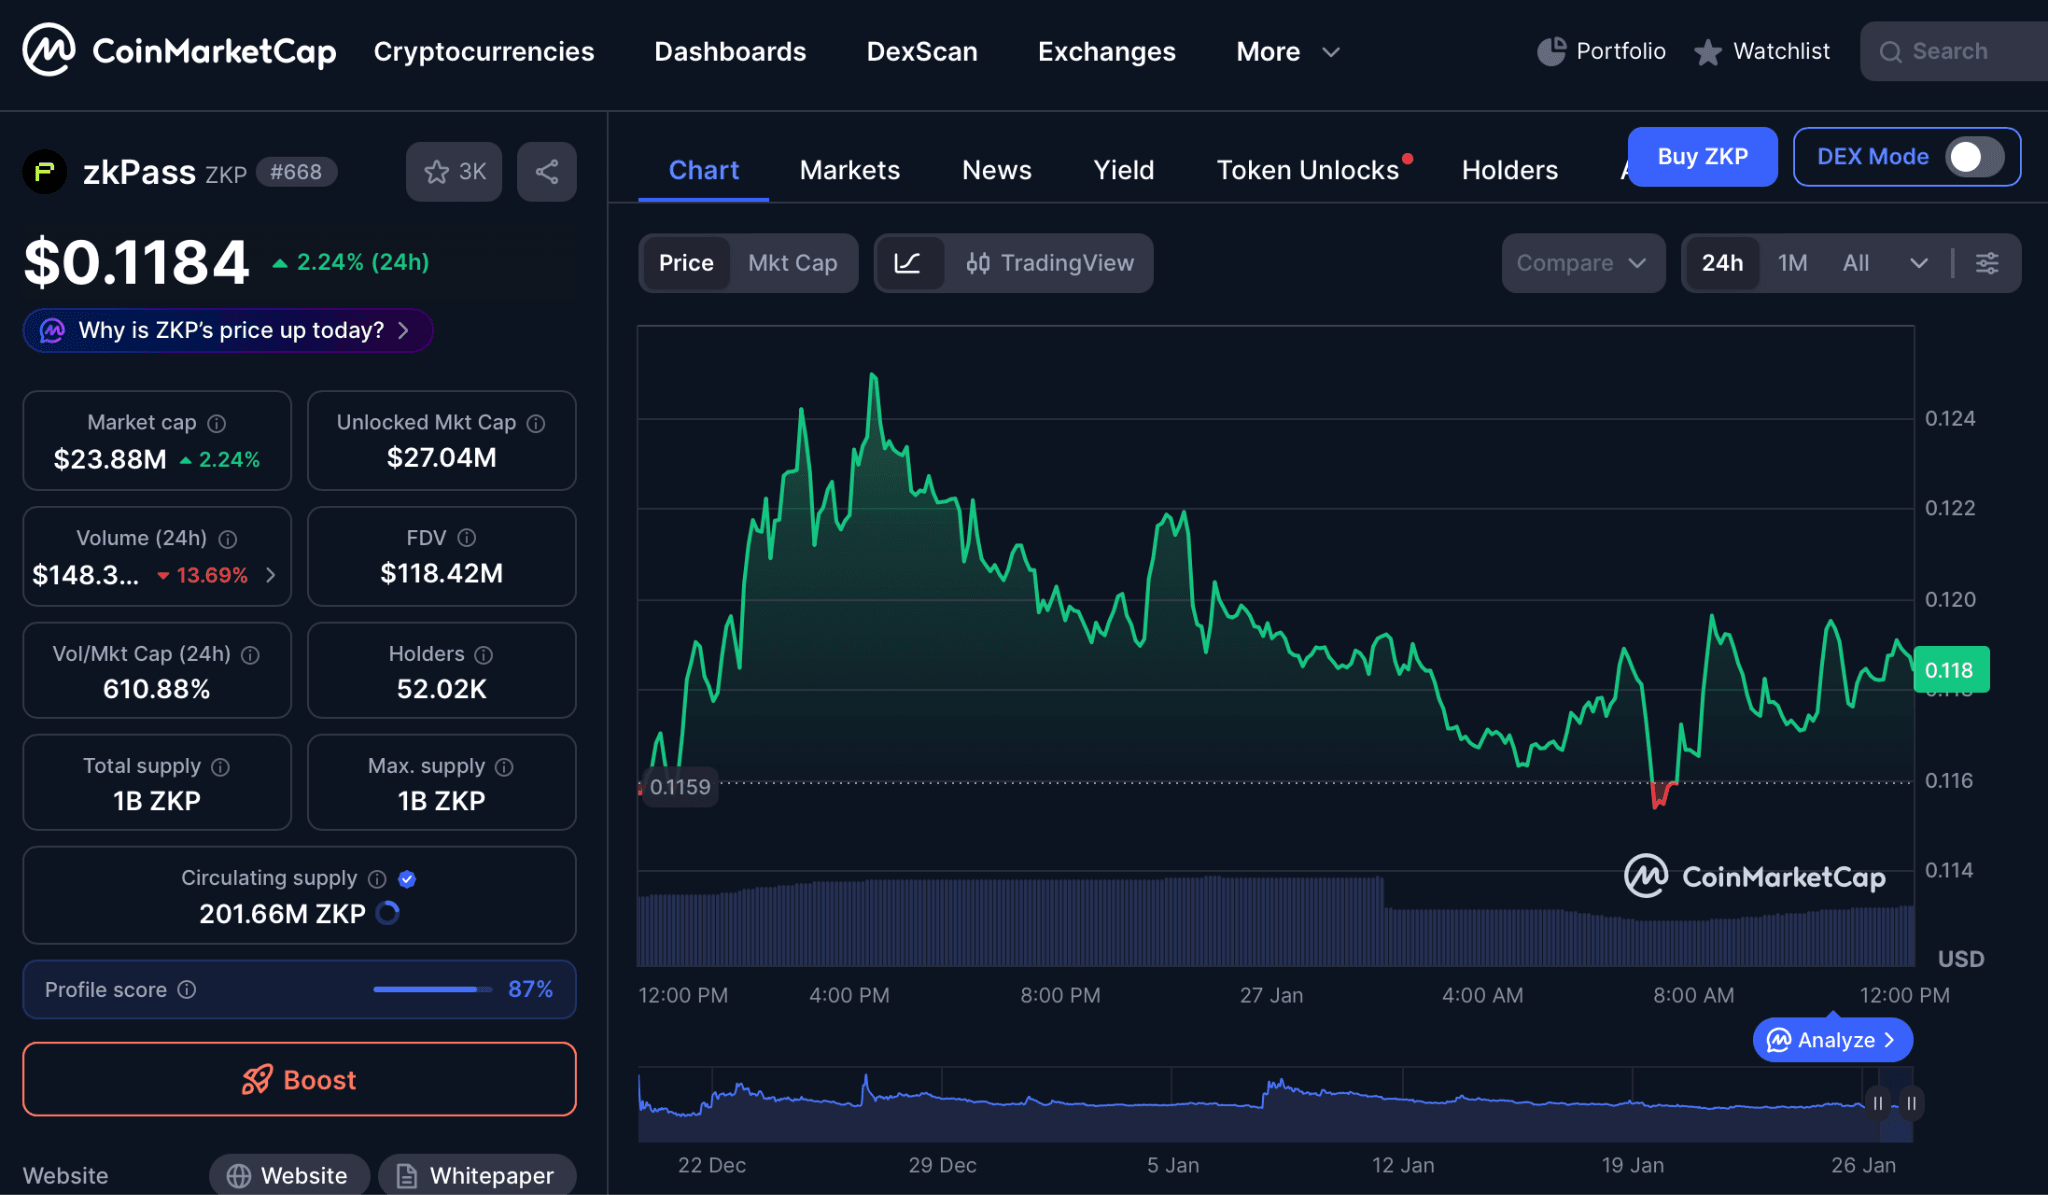Open the share options for zkPass
This screenshot has width=2048, height=1195.
[x=546, y=171]
